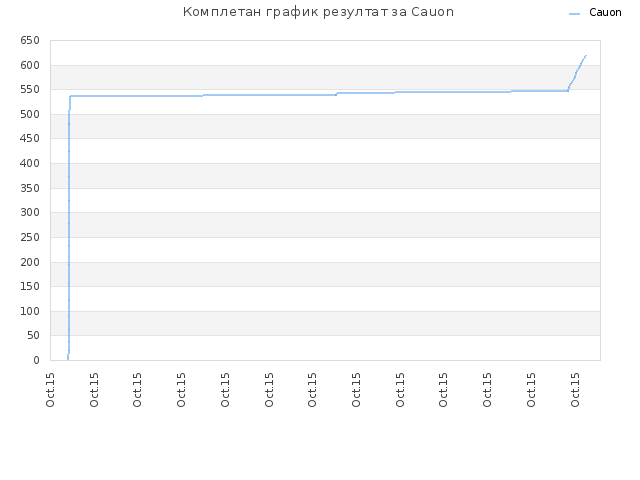Click the 350 y-axis label
Image resolution: width=640 pixels, height=480 pixels.
pyautogui.click(x=30, y=188)
